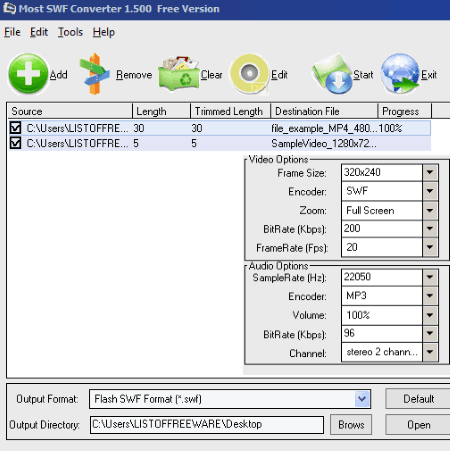Image resolution: width=450 pixels, height=451 pixels.
Task: Open the Volume 100% dropdown
Action: (430, 315)
